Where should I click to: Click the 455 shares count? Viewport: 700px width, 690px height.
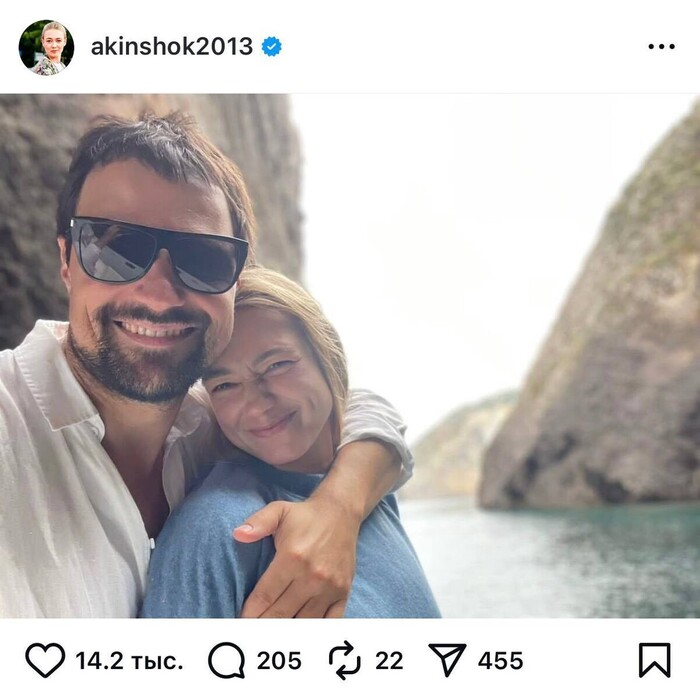coord(500,661)
